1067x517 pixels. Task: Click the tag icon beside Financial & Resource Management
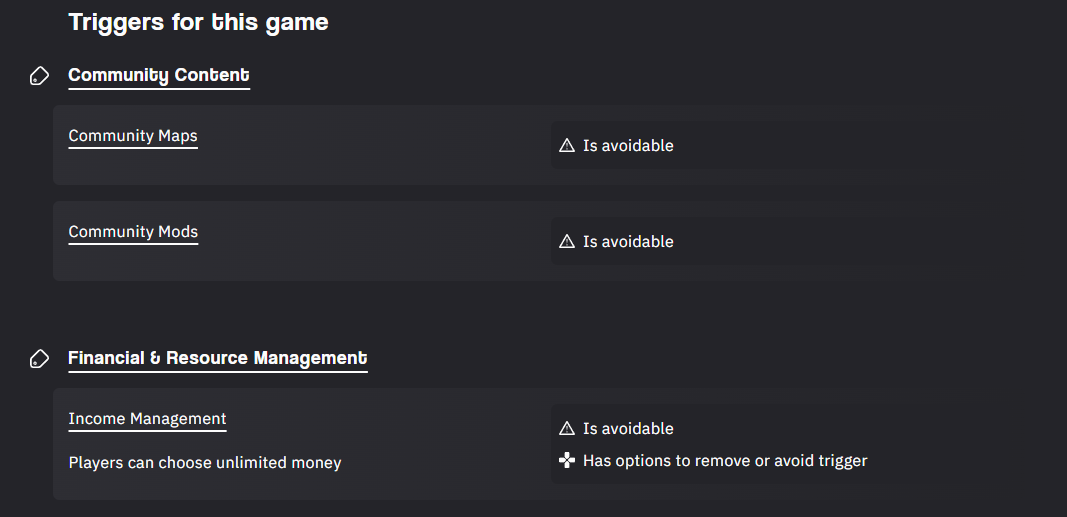(39, 358)
